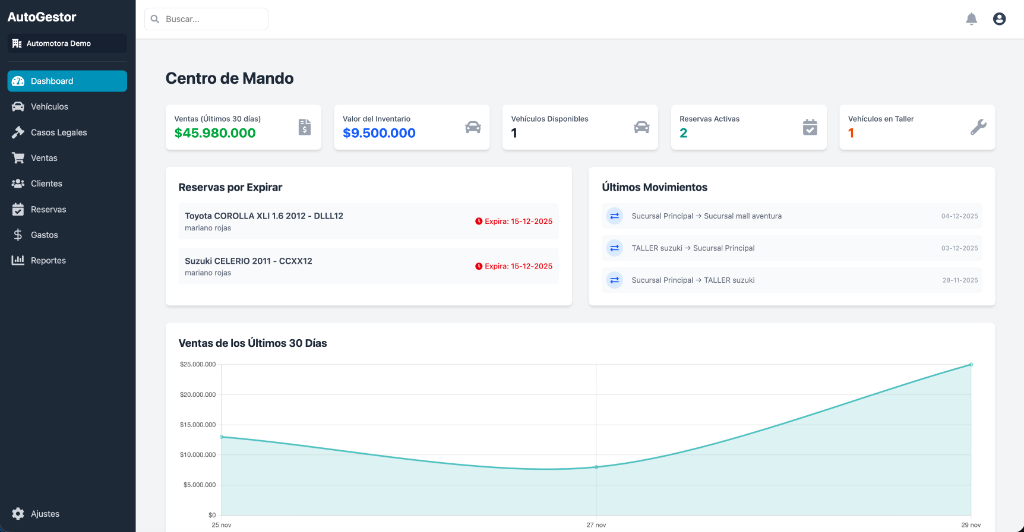Open the Vehículos section in sidebar

(49, 107)
